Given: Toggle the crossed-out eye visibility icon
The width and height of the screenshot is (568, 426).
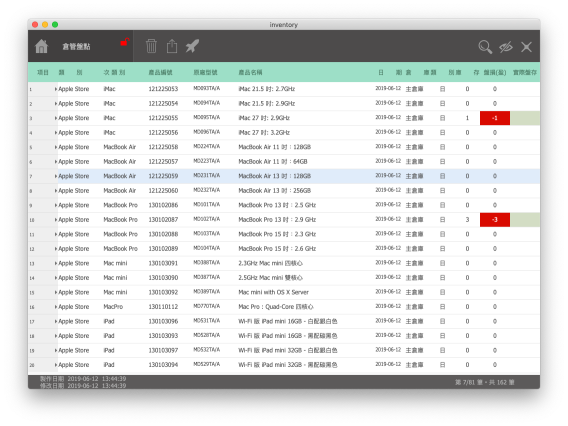Looking at the screenshot, I should (x=506, y=47).
